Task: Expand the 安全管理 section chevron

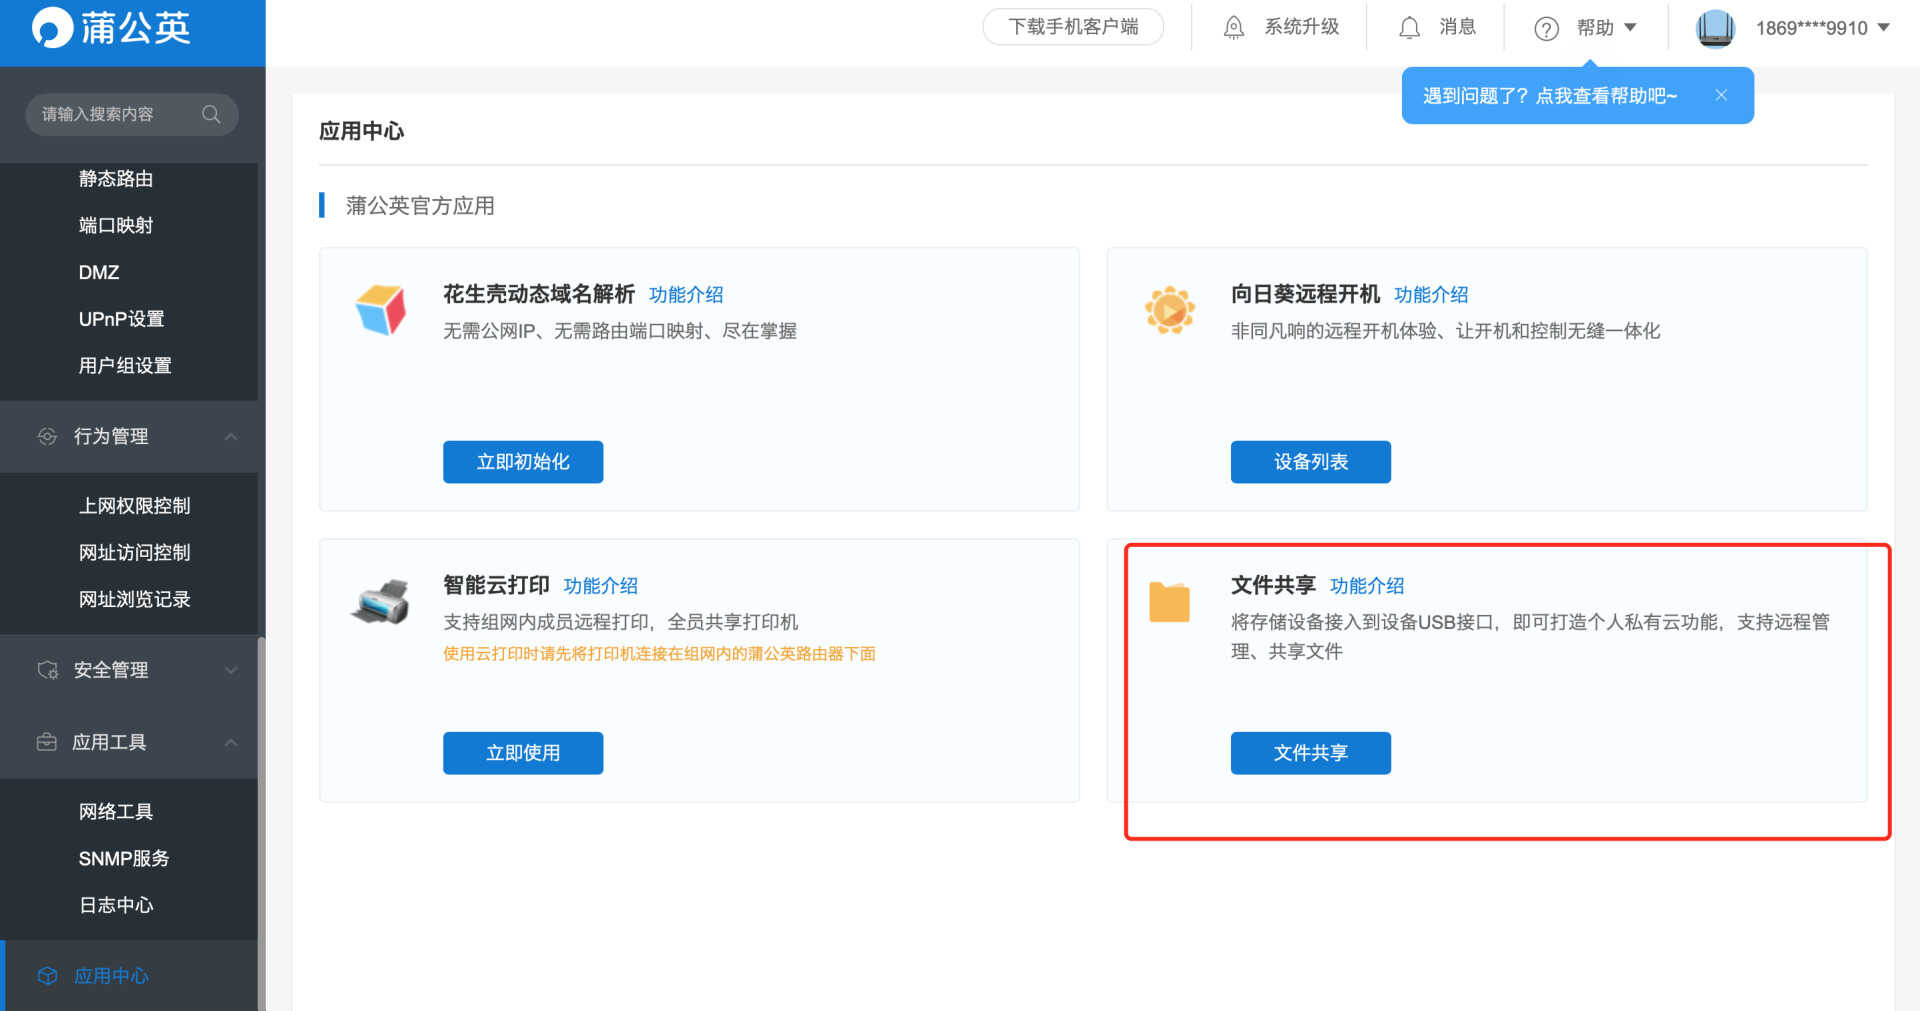Action: (231, 670)
